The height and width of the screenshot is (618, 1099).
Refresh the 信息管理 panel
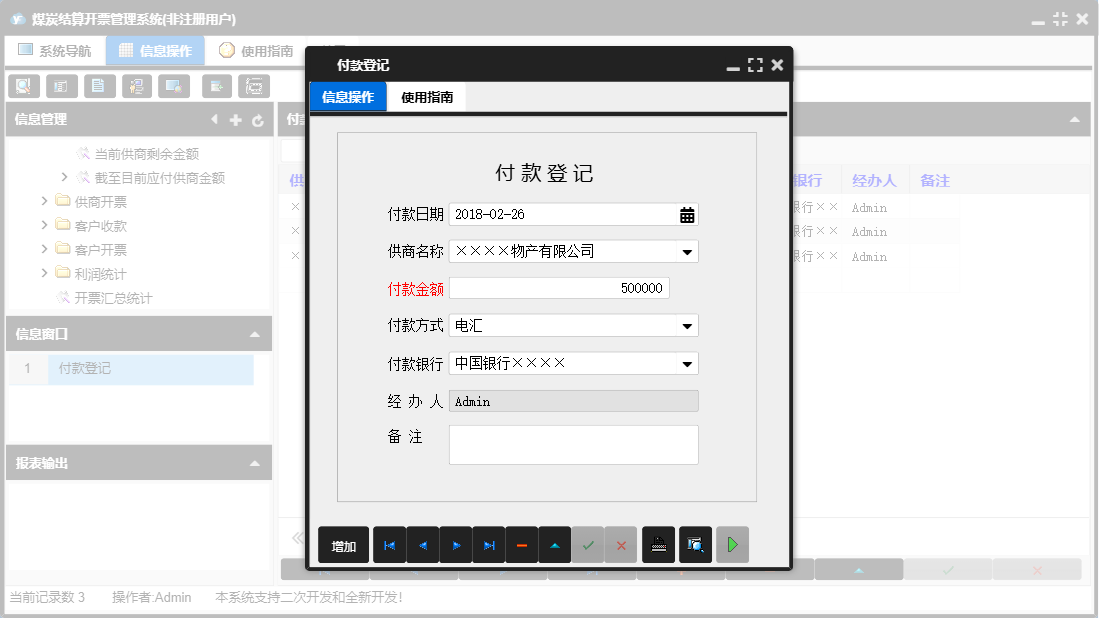(258, 119)
